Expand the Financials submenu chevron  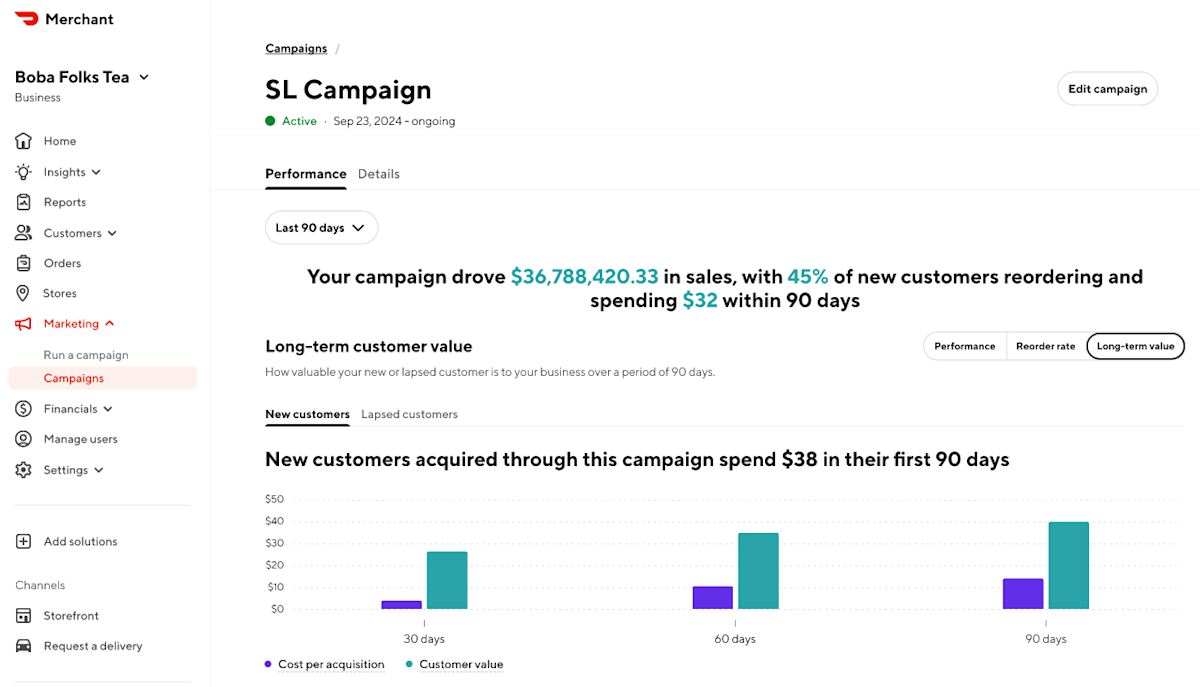108,409
